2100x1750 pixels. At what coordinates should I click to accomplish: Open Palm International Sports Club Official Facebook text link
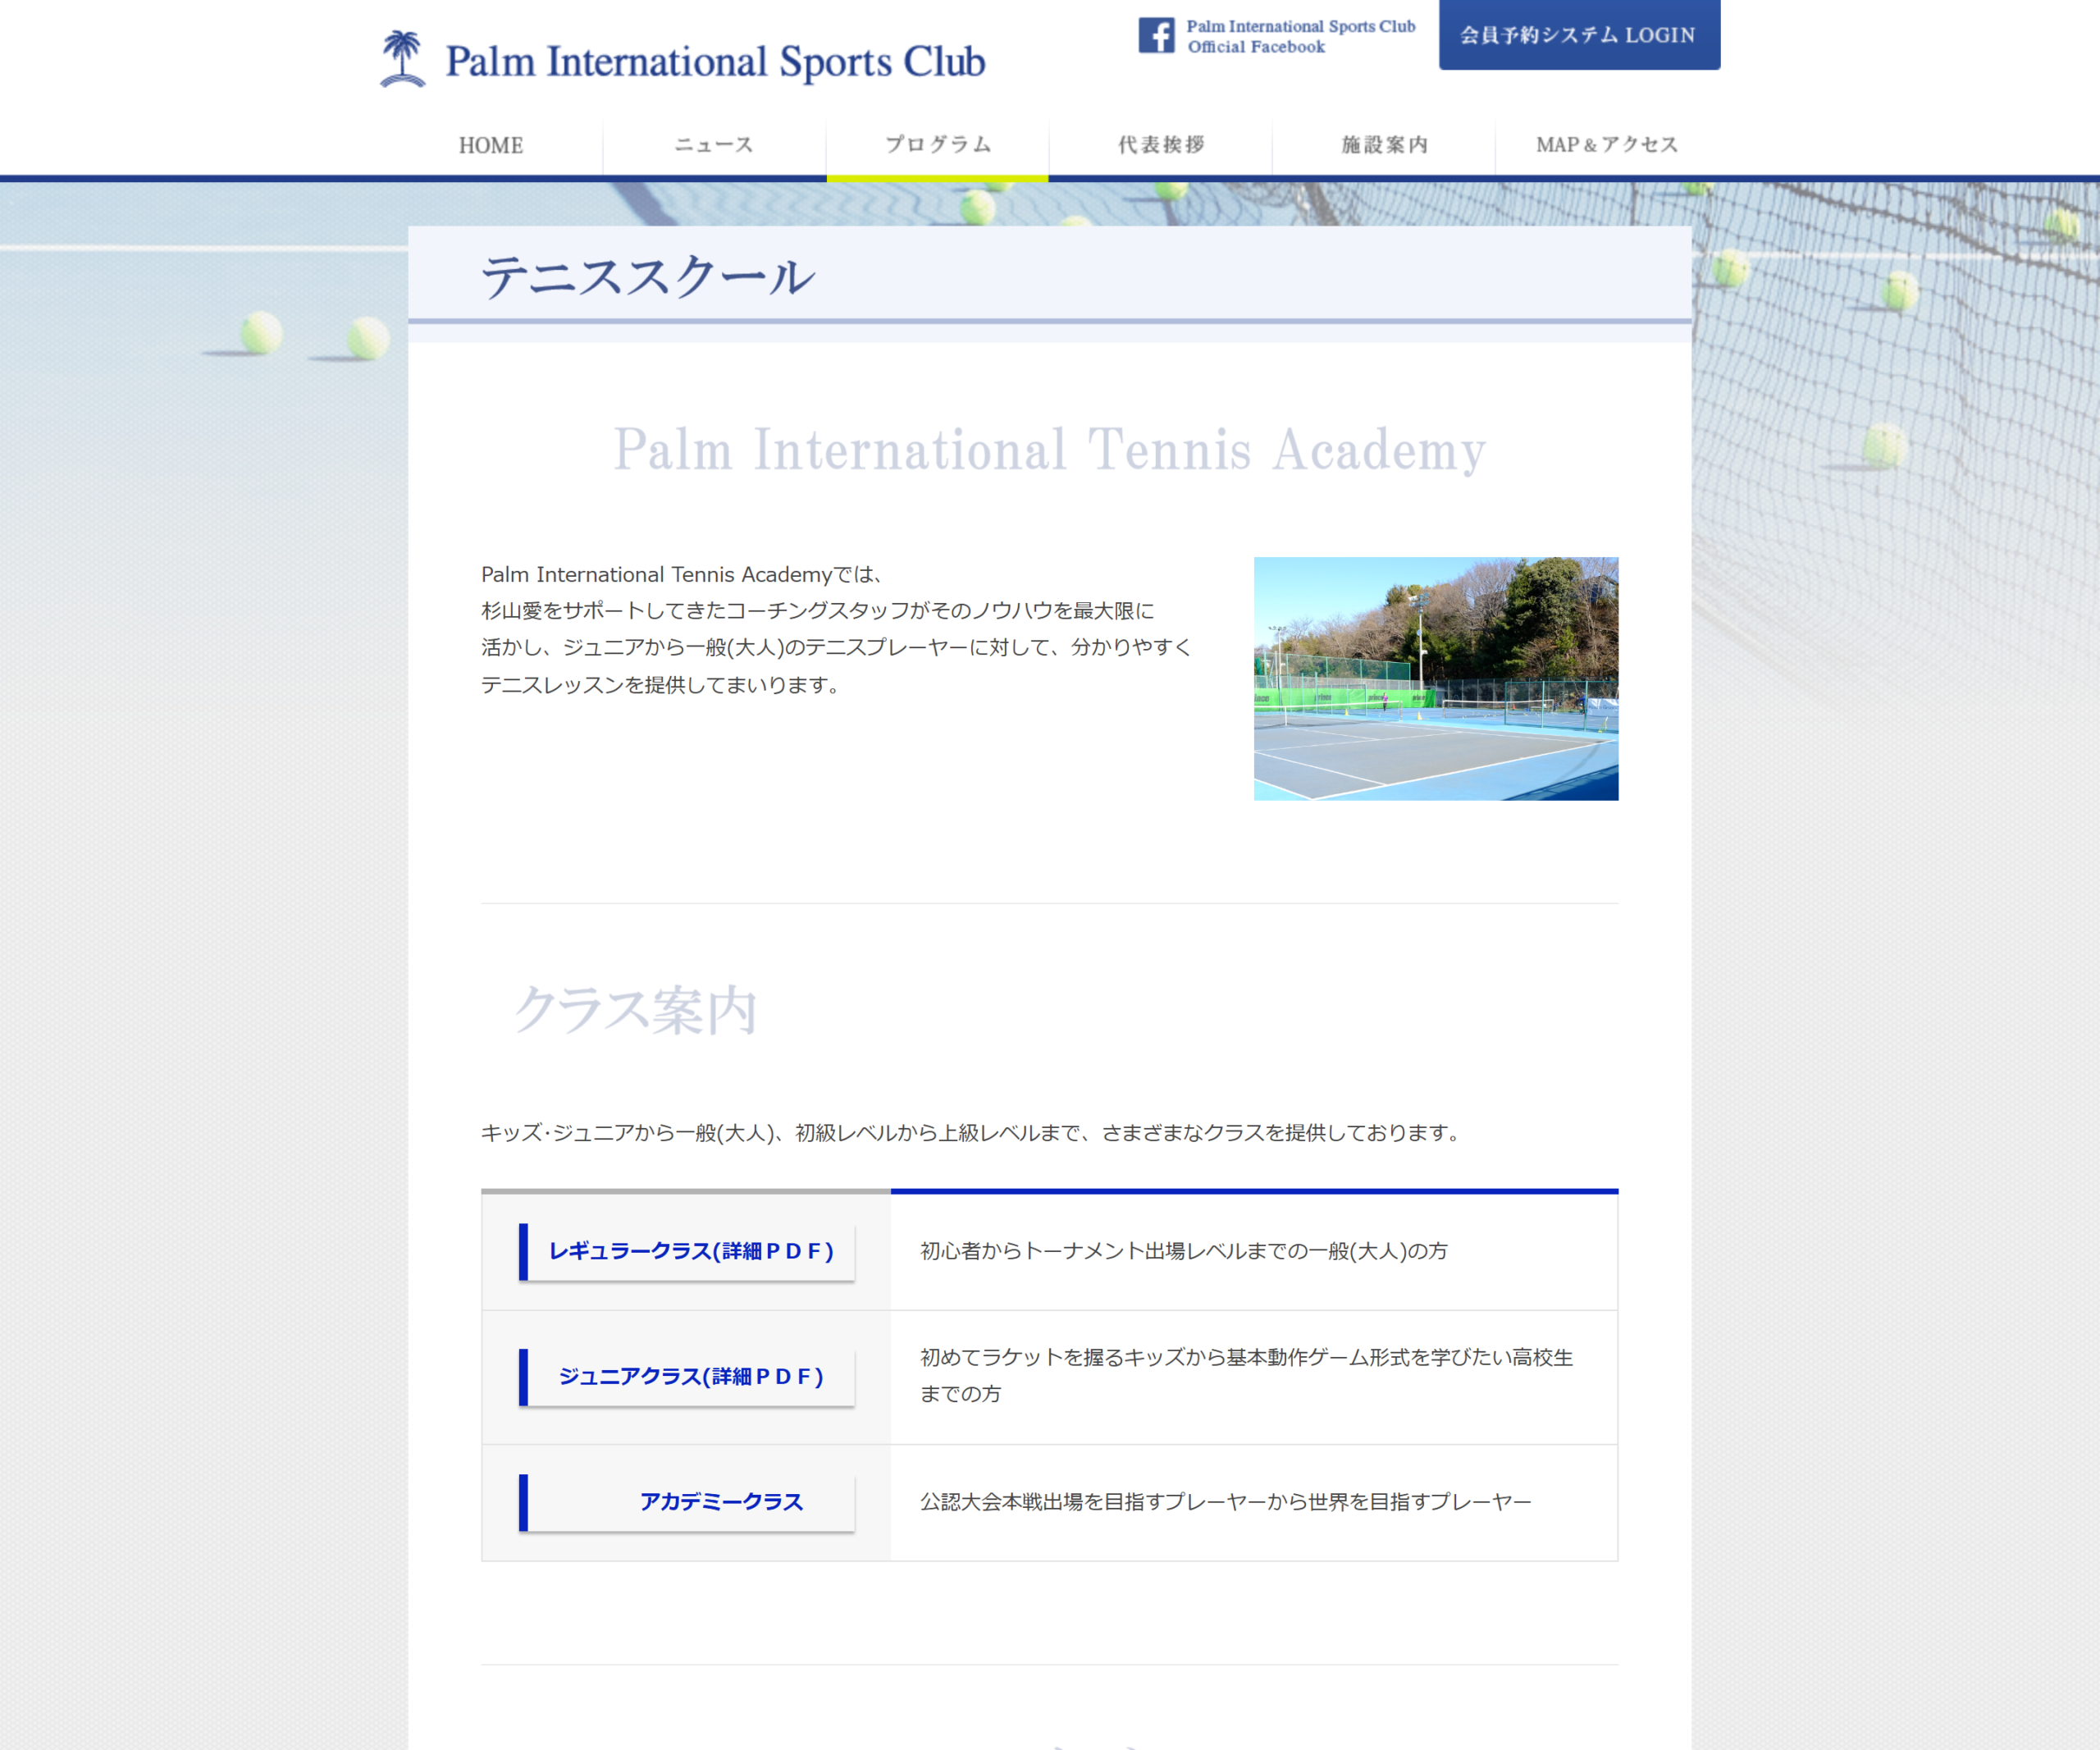click(x=1300, y=36)
